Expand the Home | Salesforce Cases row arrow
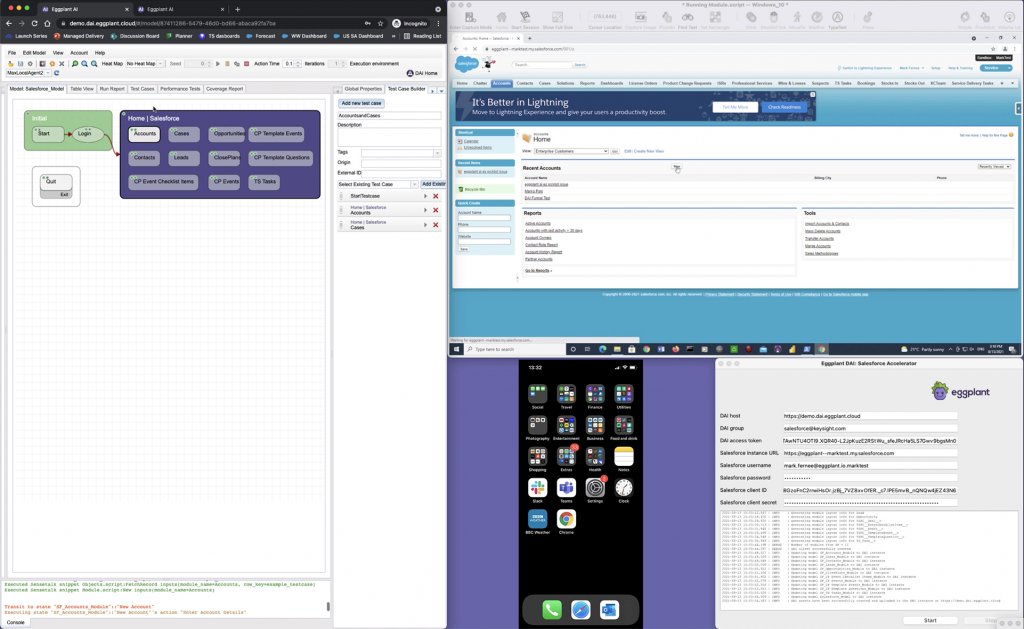The image size is (1024, 629). [x=425, y=225]
